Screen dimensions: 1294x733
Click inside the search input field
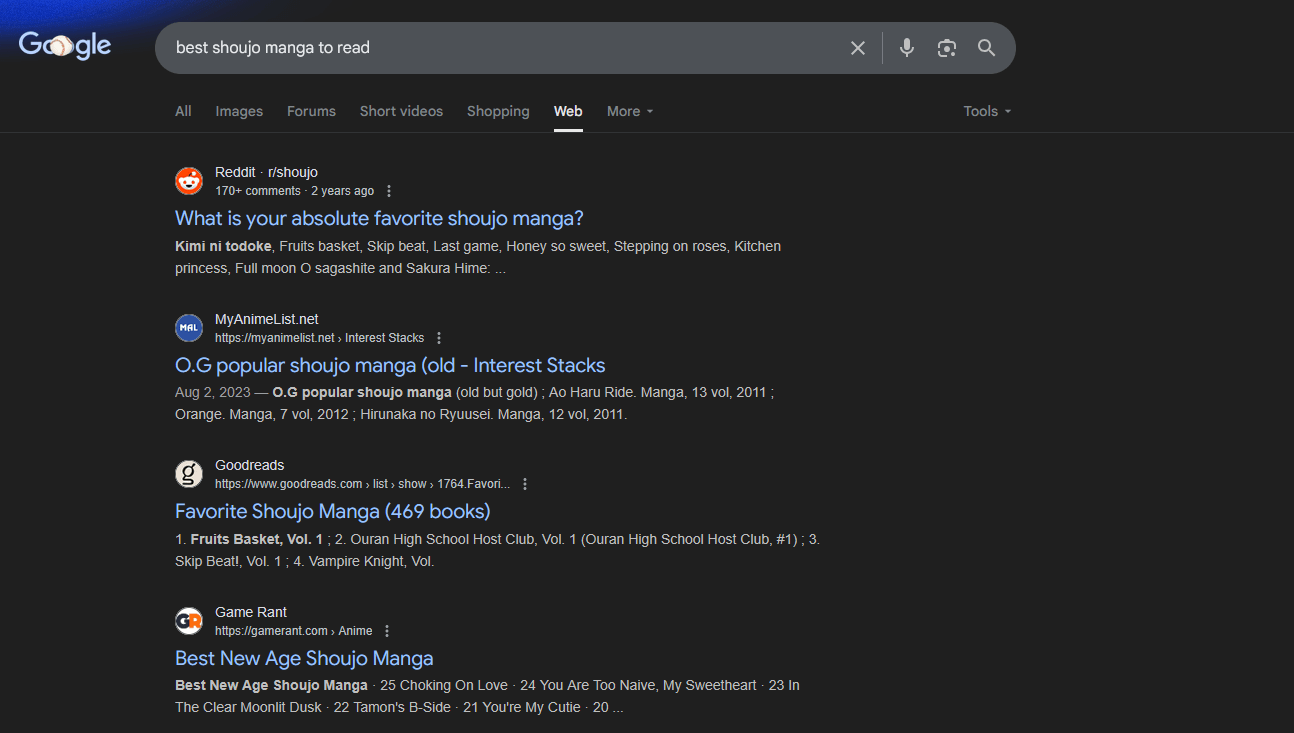pos(500,47)
